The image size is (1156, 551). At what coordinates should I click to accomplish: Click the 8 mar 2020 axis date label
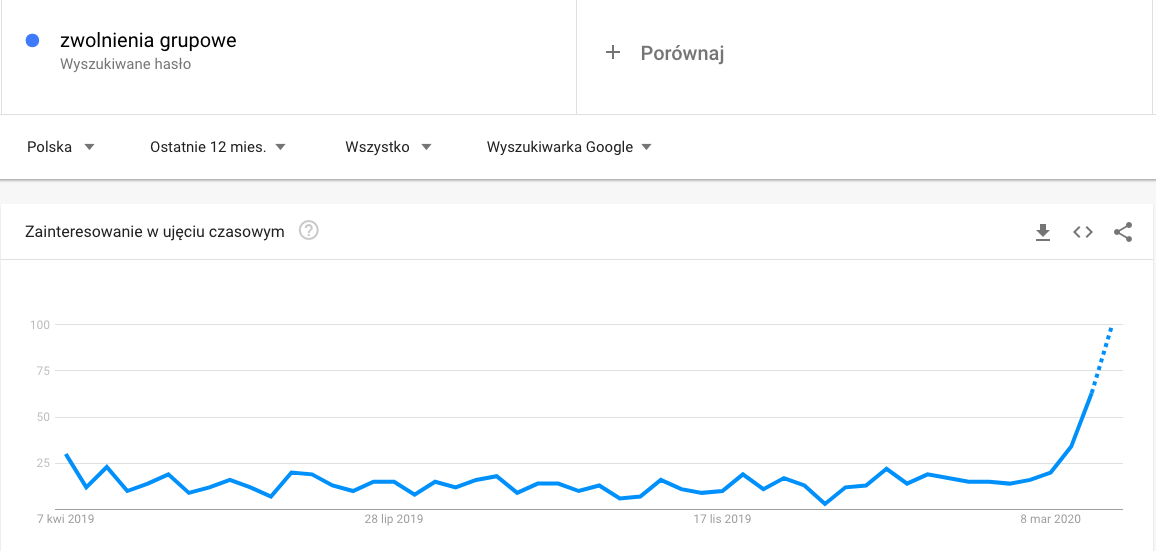(x=1051, y=519)
